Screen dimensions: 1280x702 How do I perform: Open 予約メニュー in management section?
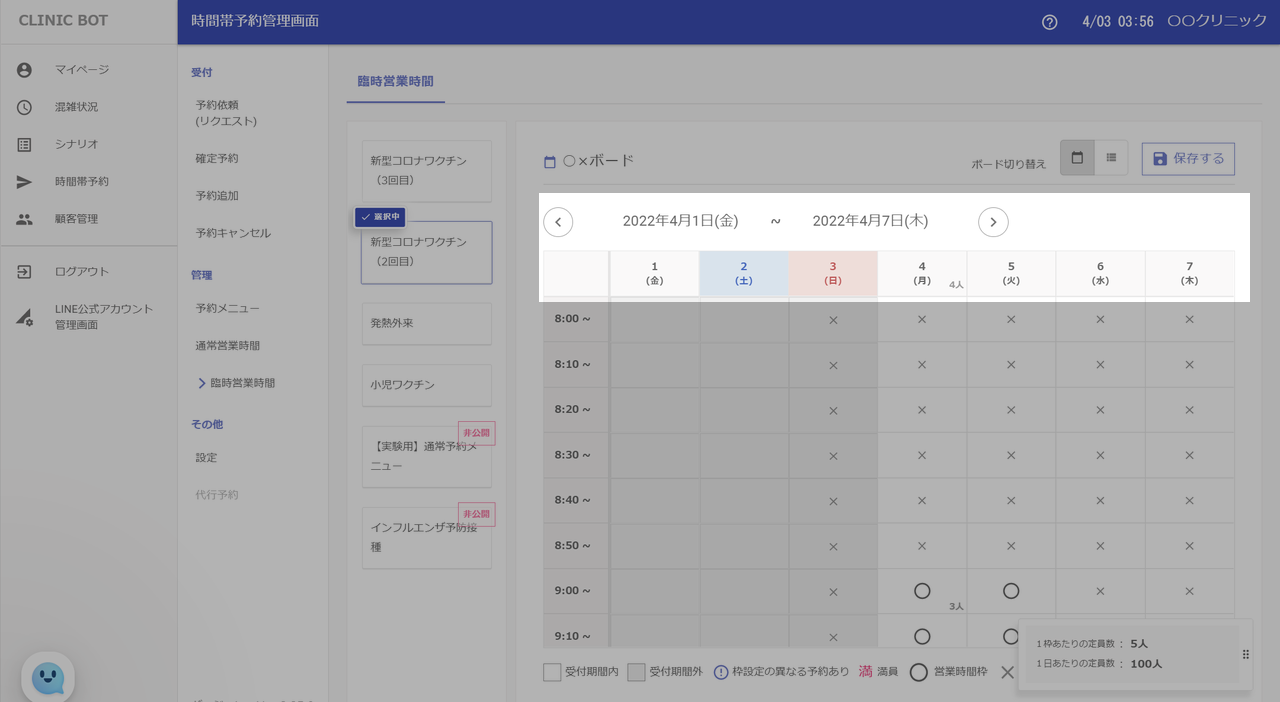[x=227, y=309]
